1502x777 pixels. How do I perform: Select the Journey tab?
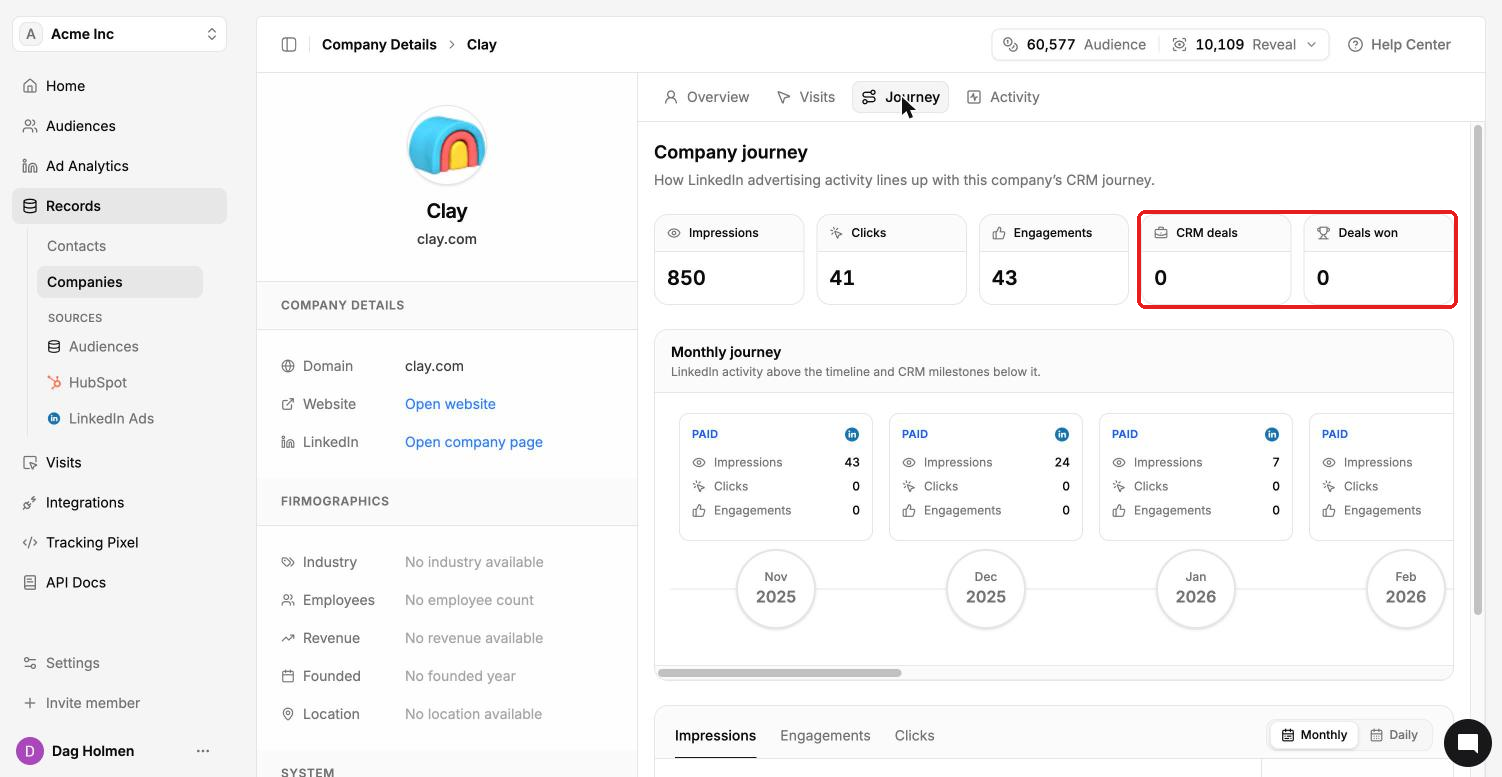[900, 97]
